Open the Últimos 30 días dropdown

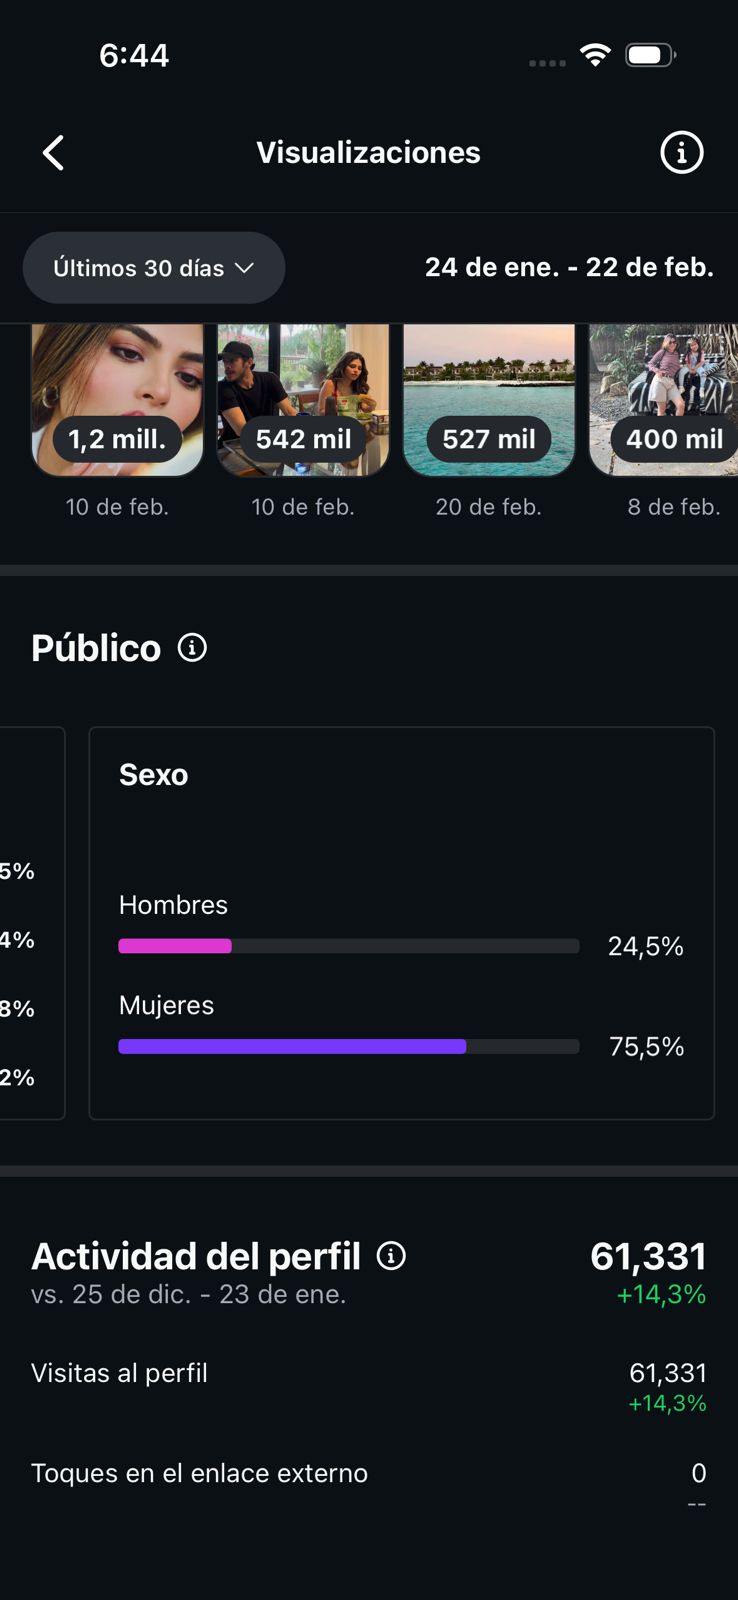point(154,268)
